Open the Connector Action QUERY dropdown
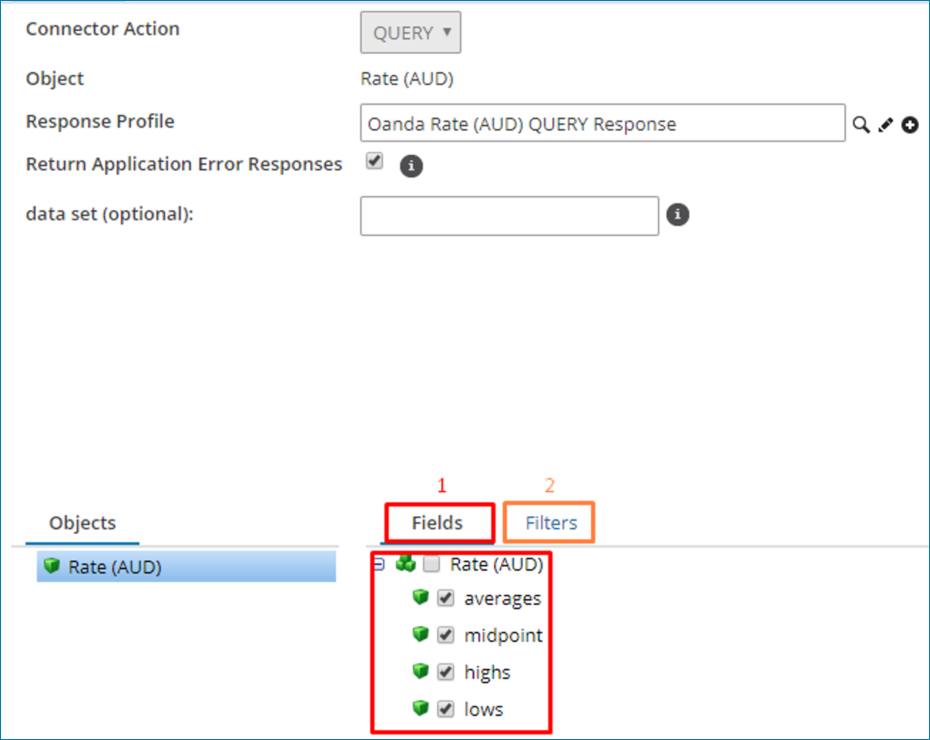 click(410, 33)
